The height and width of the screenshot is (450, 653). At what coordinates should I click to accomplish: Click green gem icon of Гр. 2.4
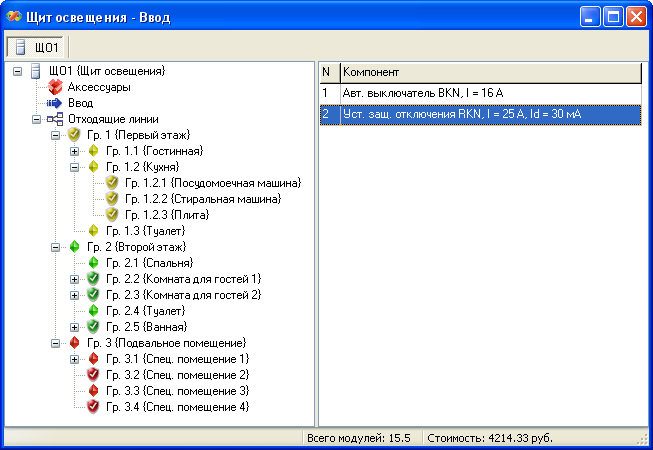pos(93,311)
